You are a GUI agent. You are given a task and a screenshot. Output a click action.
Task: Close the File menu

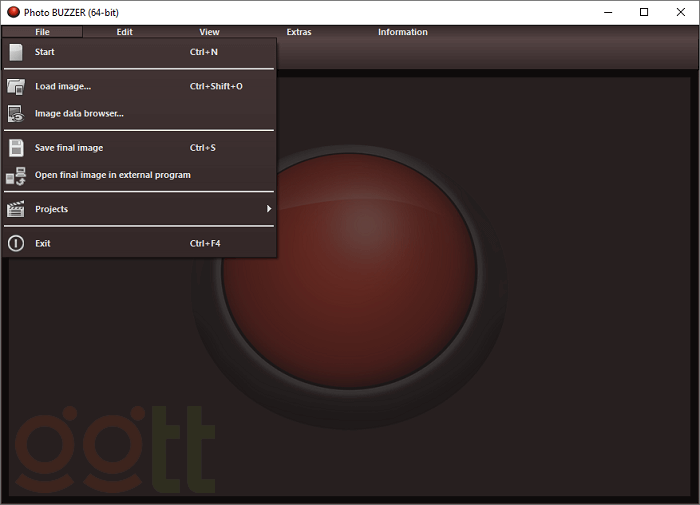click(42, 32)
